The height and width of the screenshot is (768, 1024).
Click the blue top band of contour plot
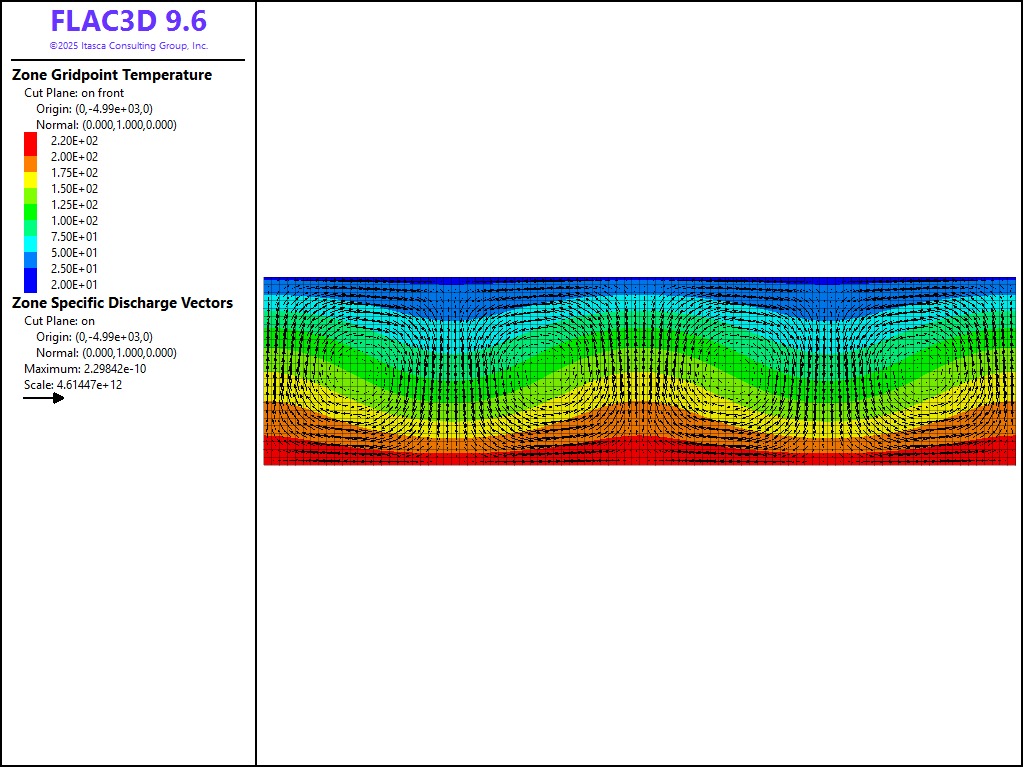(640, 283)
